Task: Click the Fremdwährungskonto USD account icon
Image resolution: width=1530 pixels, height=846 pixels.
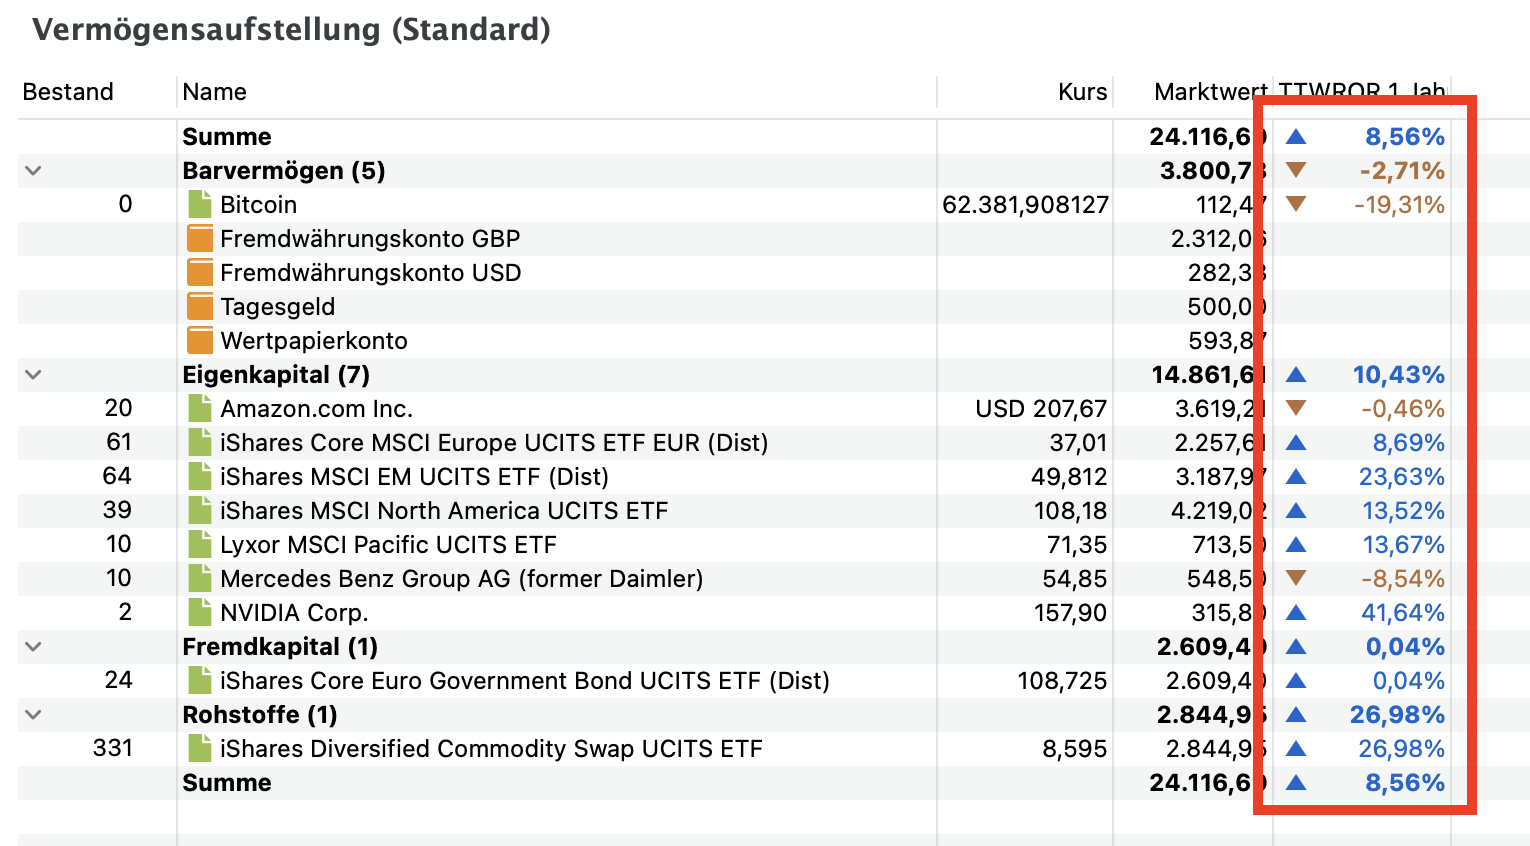Action: 200,273
